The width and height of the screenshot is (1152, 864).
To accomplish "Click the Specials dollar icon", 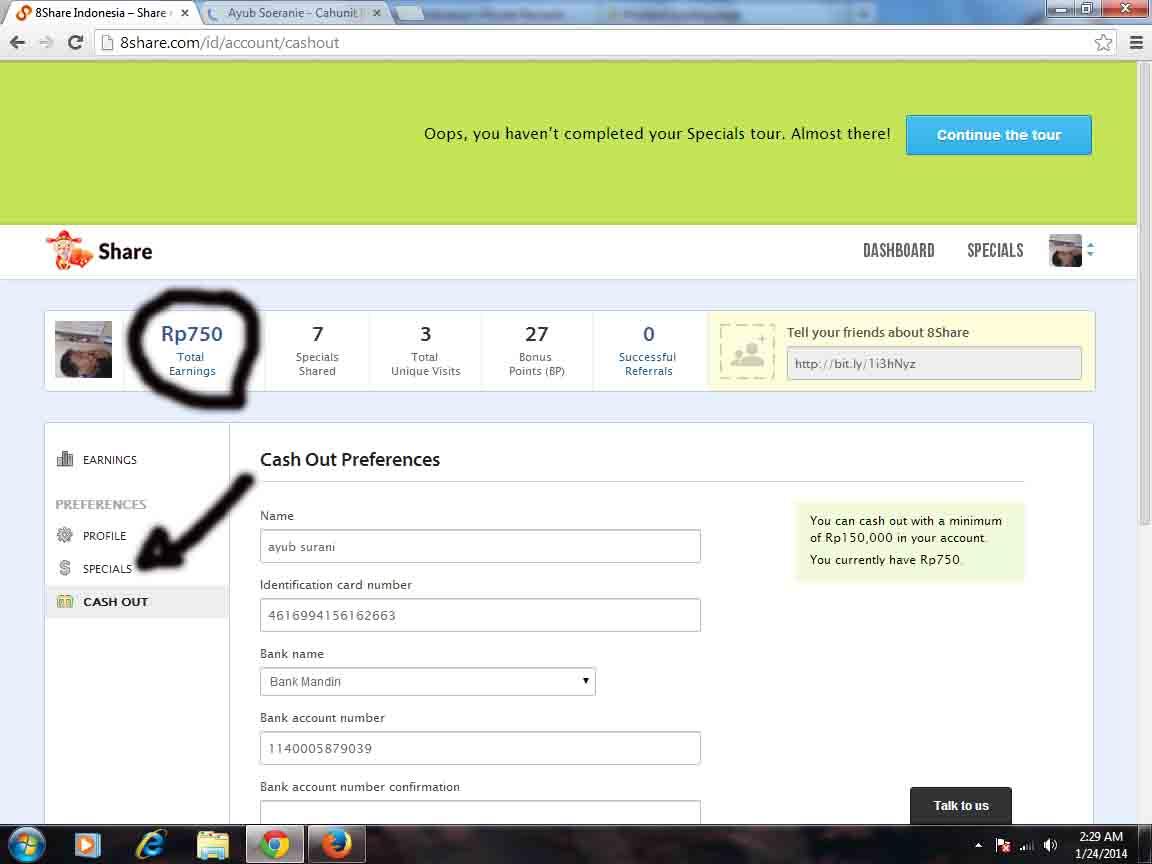I will (65, 568).
